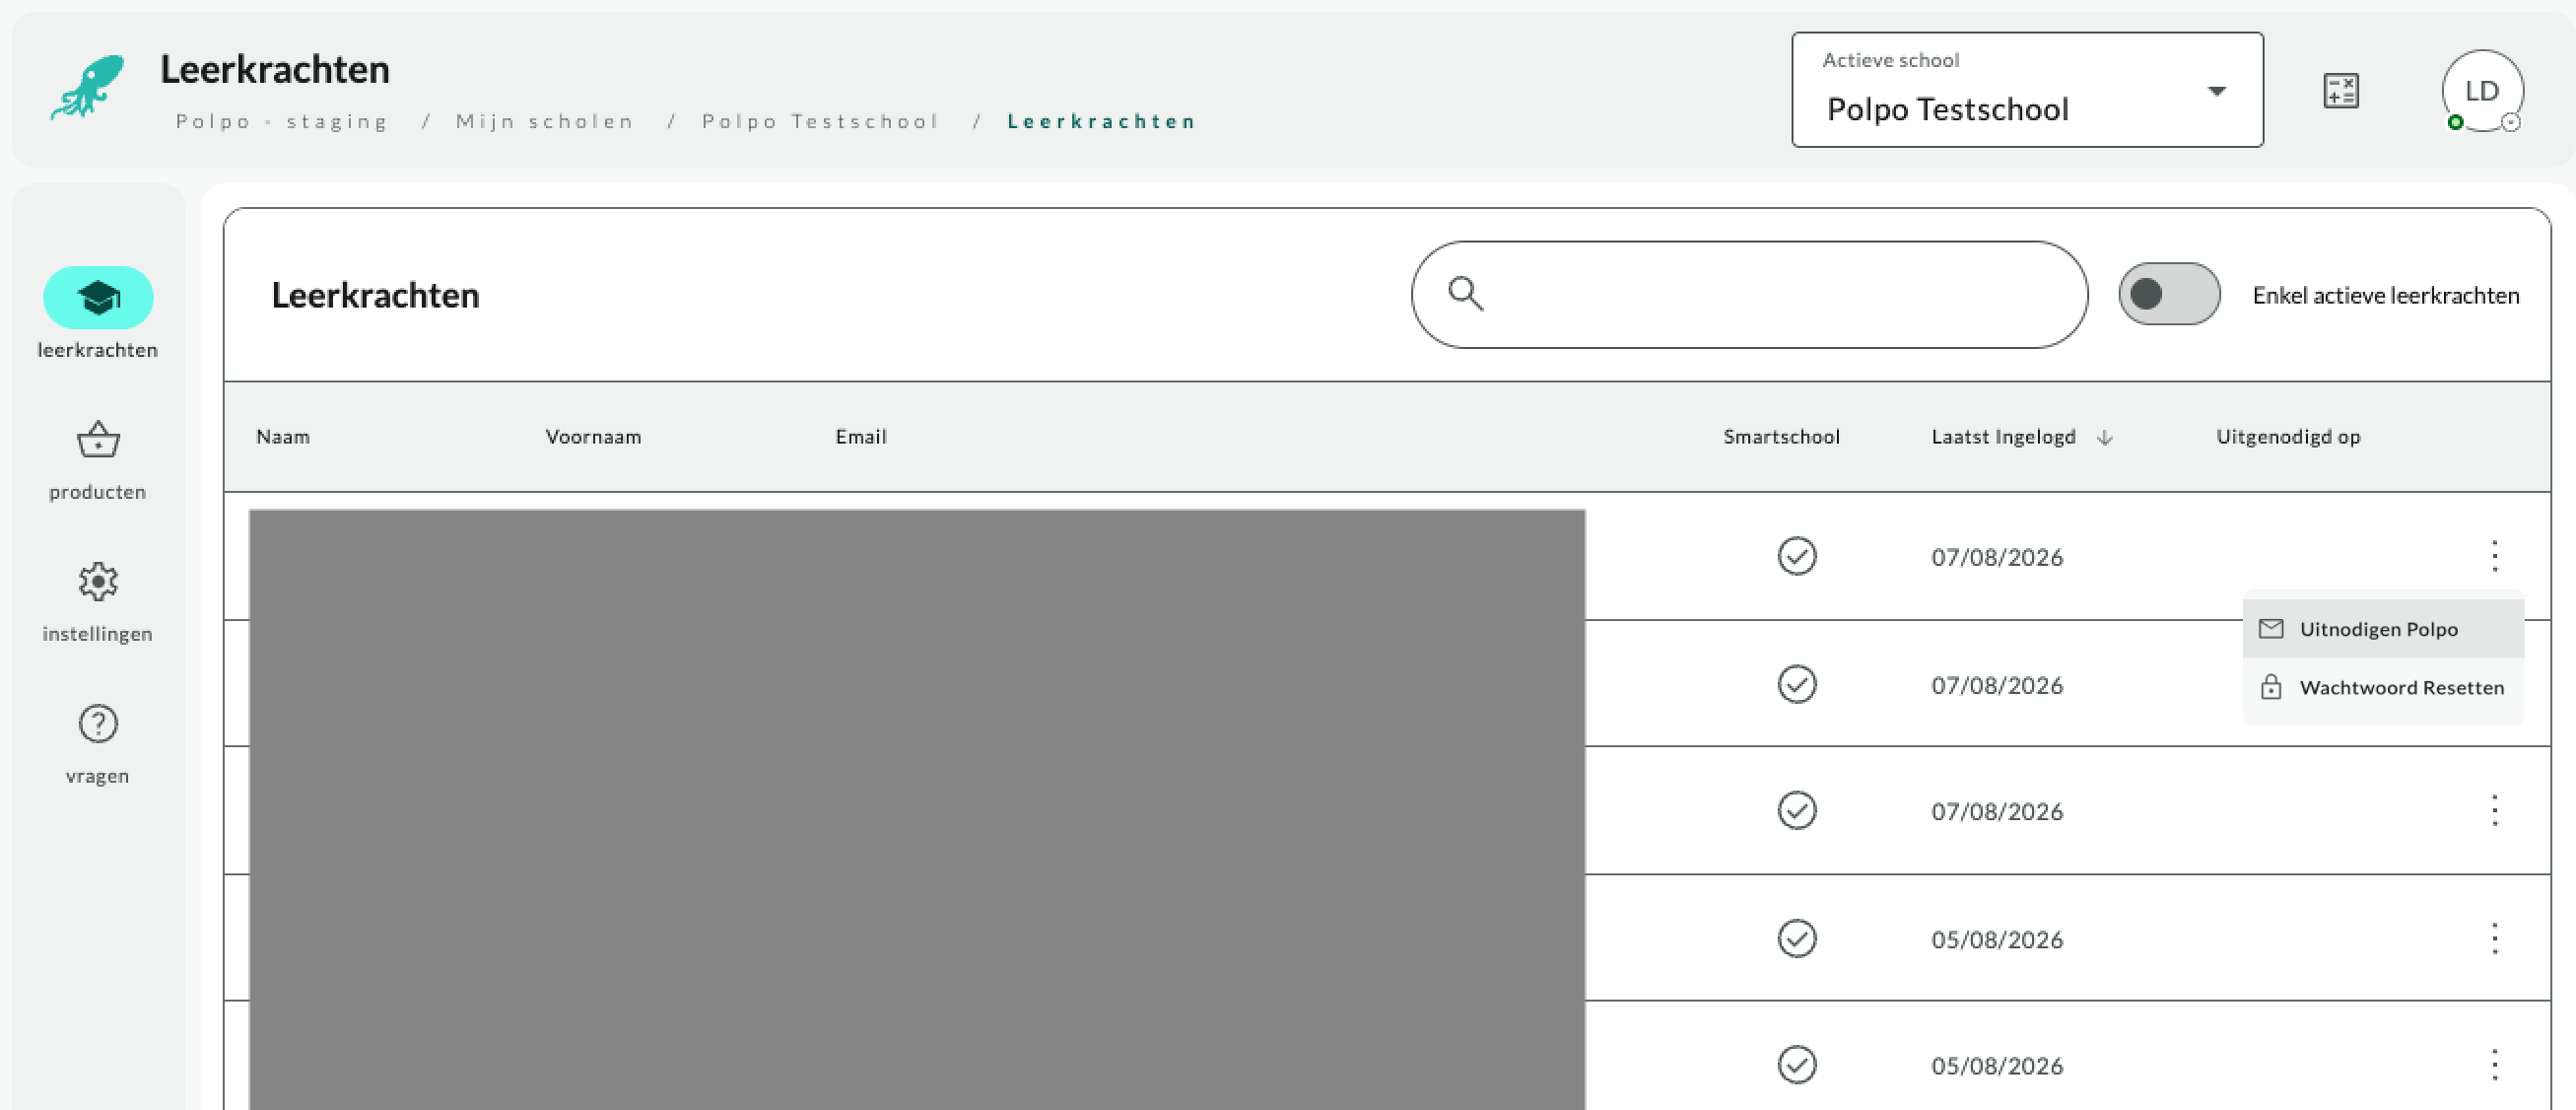Open three-dot menu of first 05/08/2026 row
The width and height of the screenshot is (2576, 1110).
pos(2494,938)
